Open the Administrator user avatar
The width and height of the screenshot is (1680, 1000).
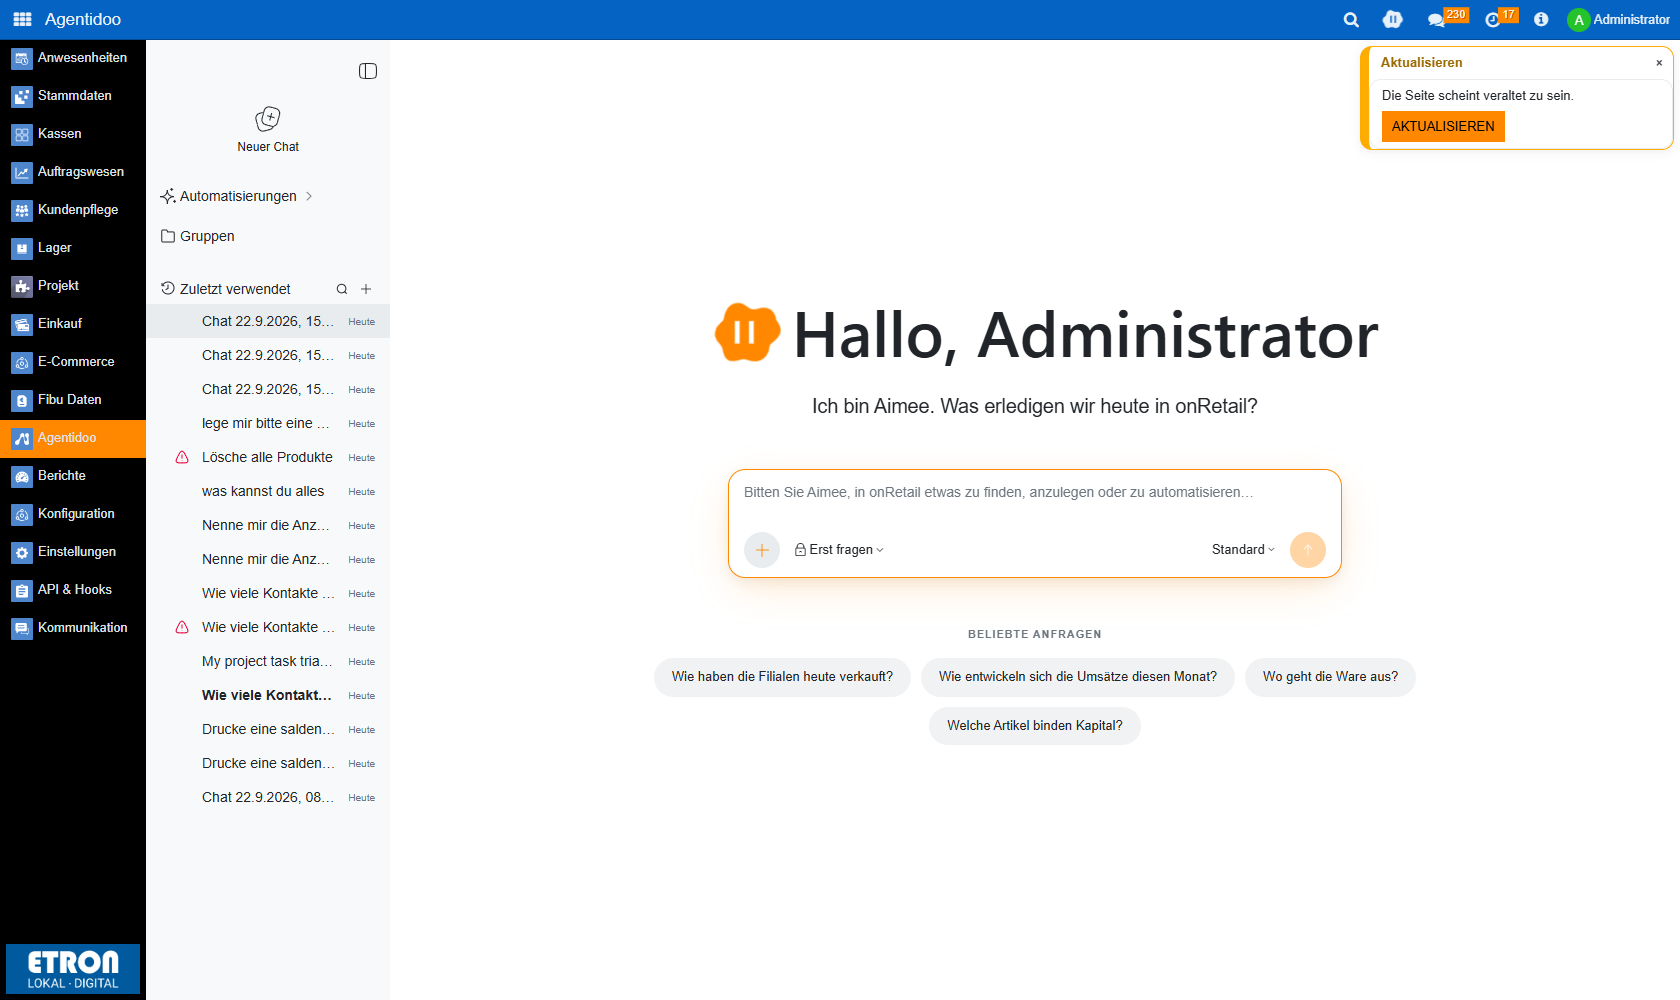pyautogui.click(x=1579, y=20)
